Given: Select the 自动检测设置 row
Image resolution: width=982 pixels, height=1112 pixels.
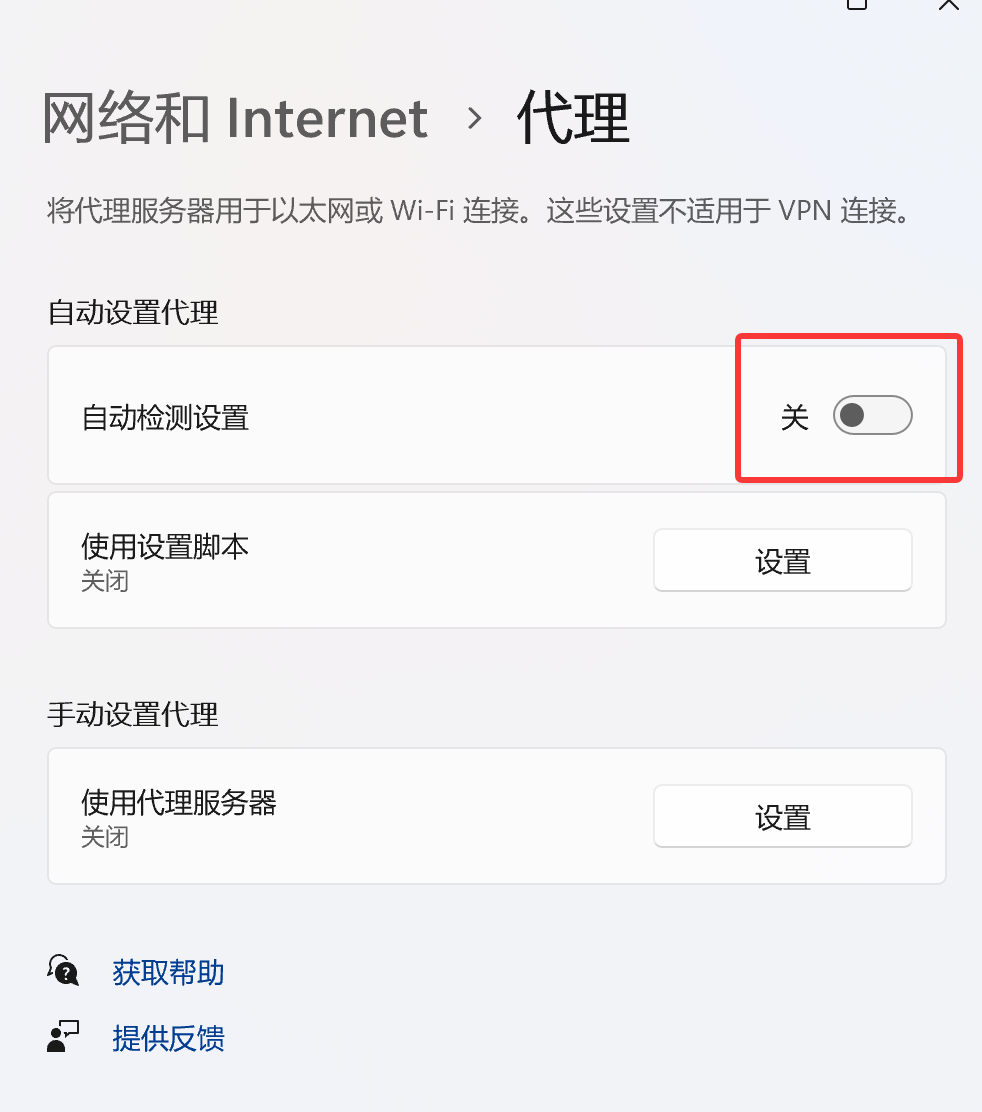Looking at the screenshot, I should (x=400, y=415).
